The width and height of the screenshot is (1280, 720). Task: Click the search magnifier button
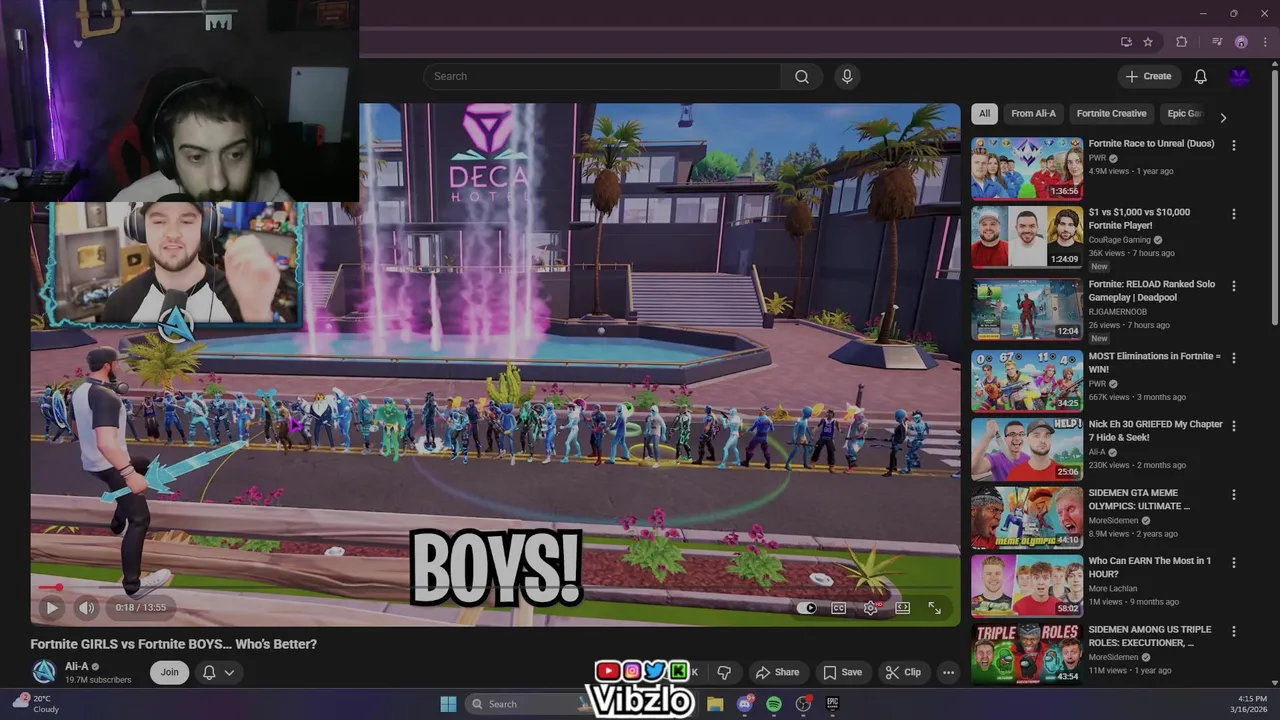click(x=802, y=76)
